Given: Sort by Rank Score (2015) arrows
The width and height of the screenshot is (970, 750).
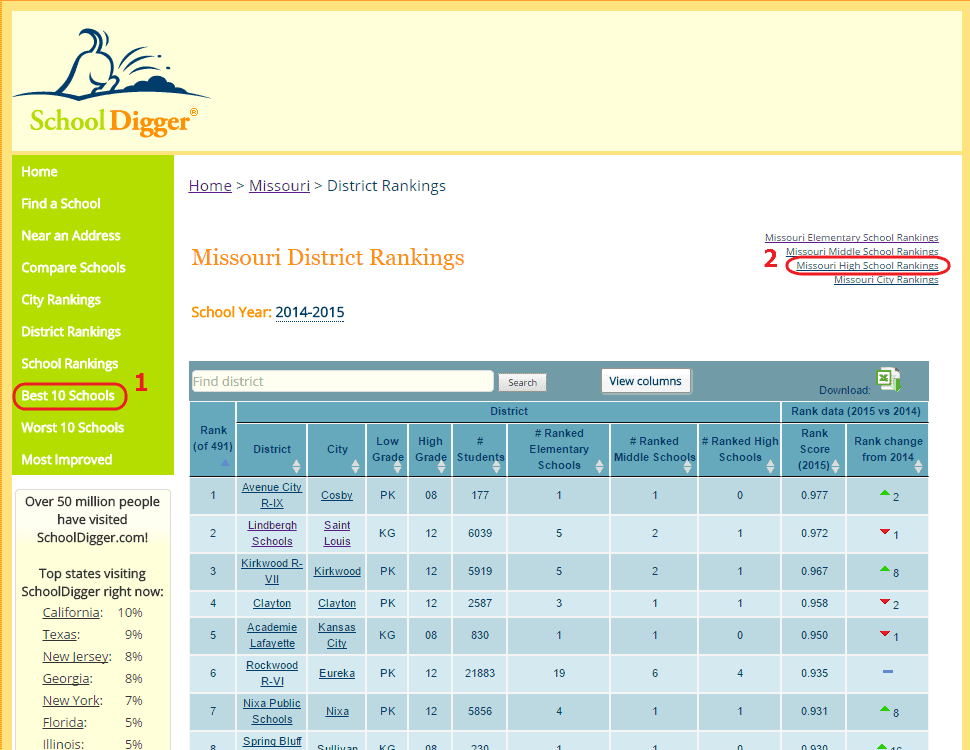Looking at the screenshot, I should point(837,466).
